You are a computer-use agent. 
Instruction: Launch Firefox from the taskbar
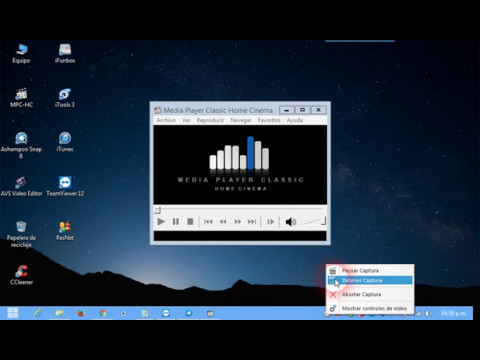(x=81, y=313)
